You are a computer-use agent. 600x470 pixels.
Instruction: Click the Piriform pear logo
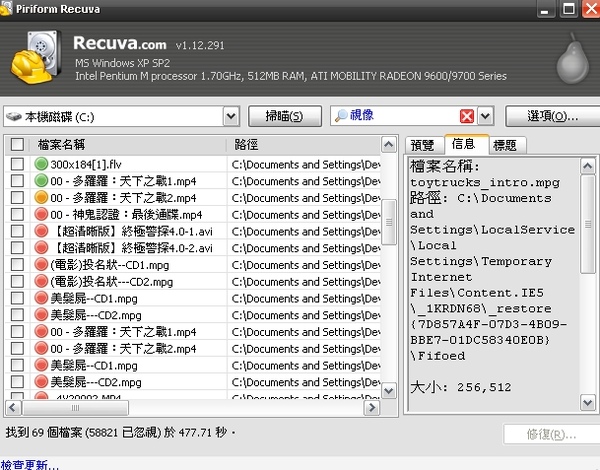(572, 59)
